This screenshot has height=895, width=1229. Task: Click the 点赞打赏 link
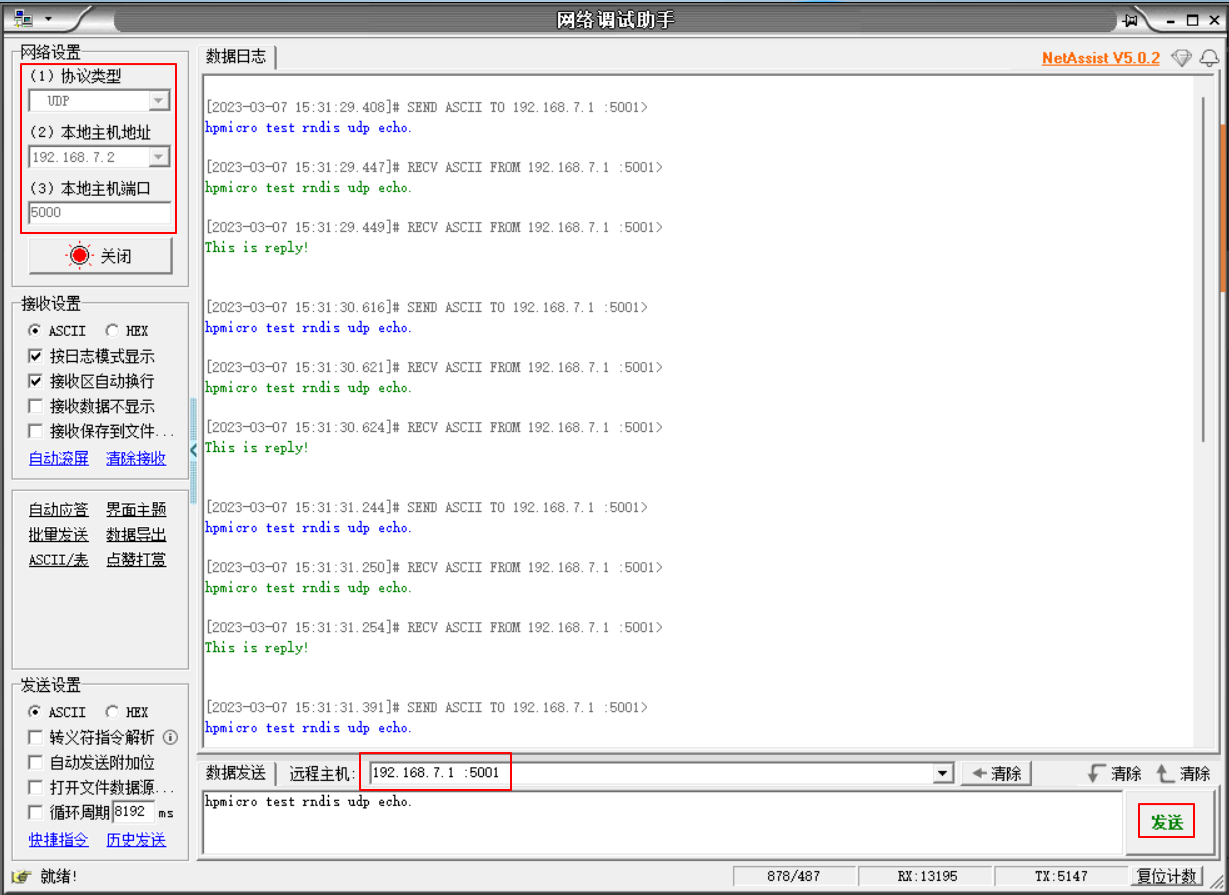(136, 560)
